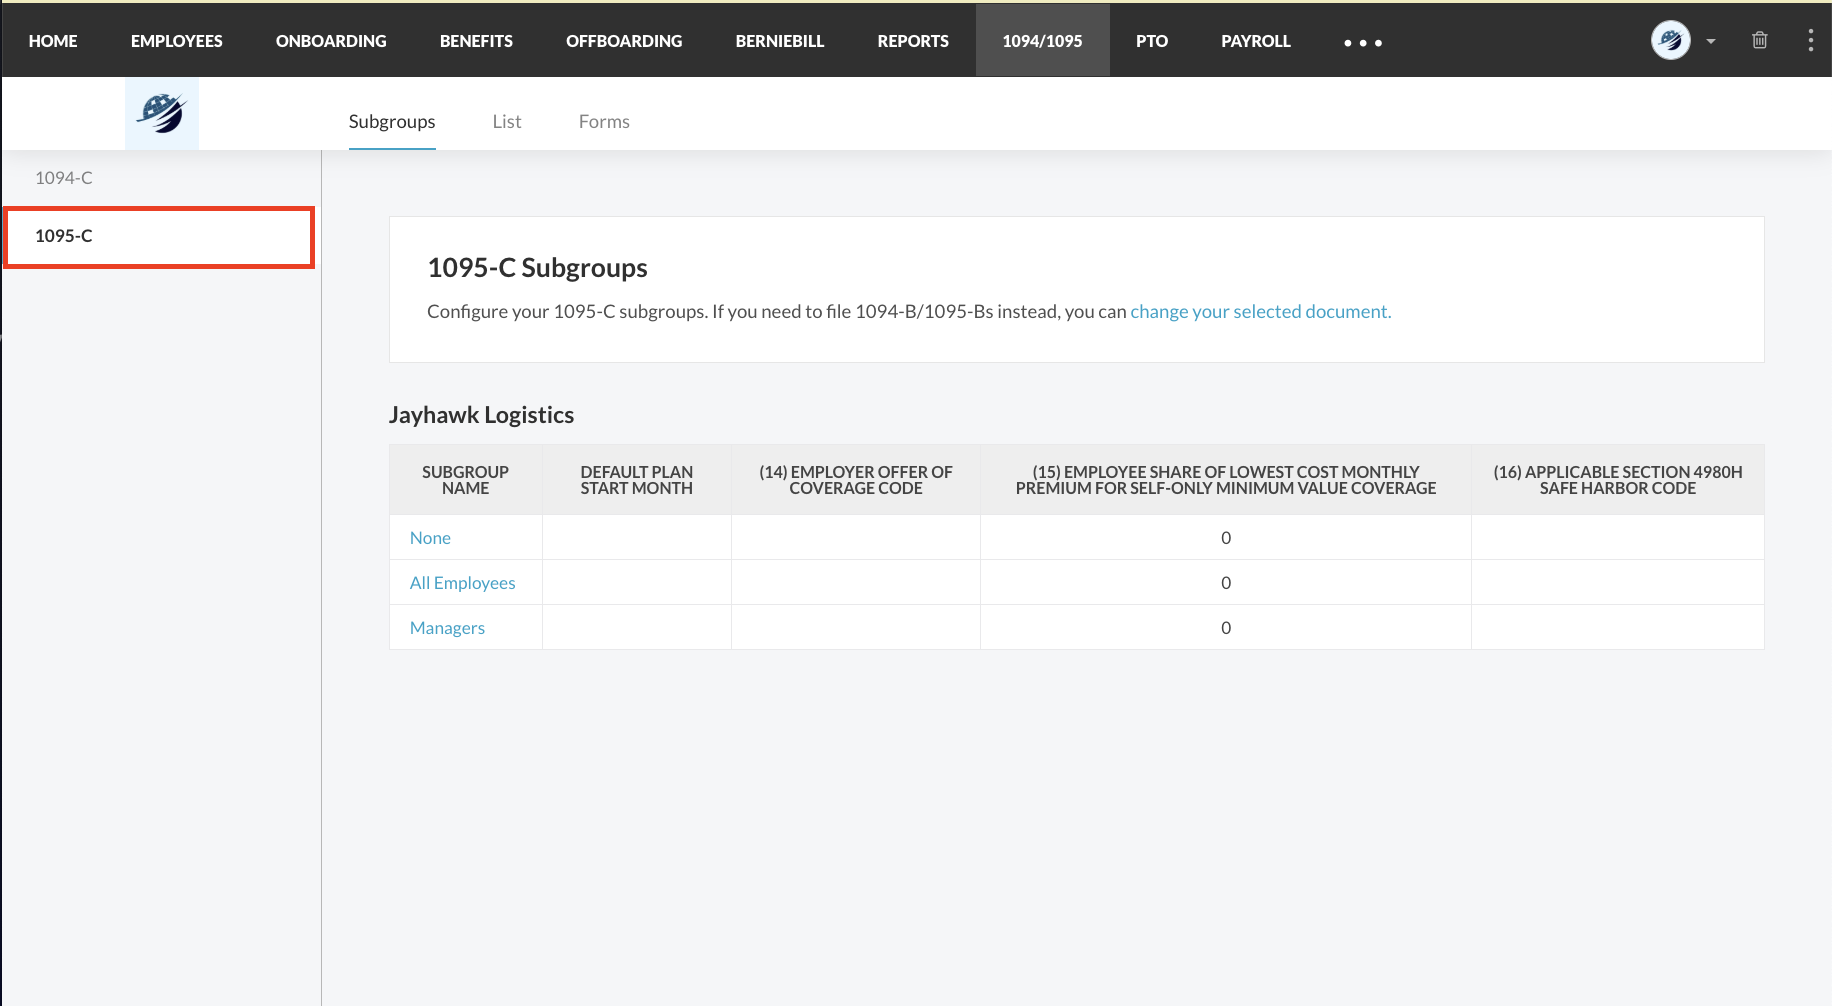The image size is (1832, 1006).
Task: Navigate to Onboarding section
Action: 331,41
